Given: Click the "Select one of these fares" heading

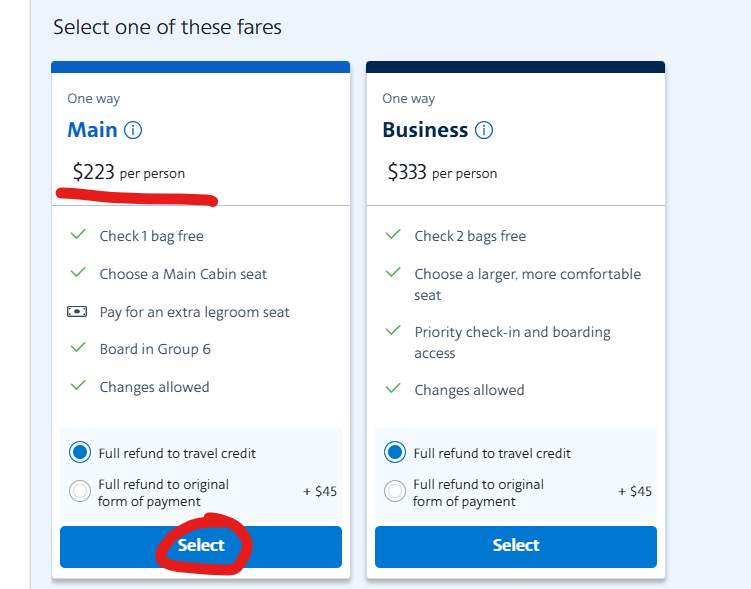Looking at the screenshot, I should 167,27.
